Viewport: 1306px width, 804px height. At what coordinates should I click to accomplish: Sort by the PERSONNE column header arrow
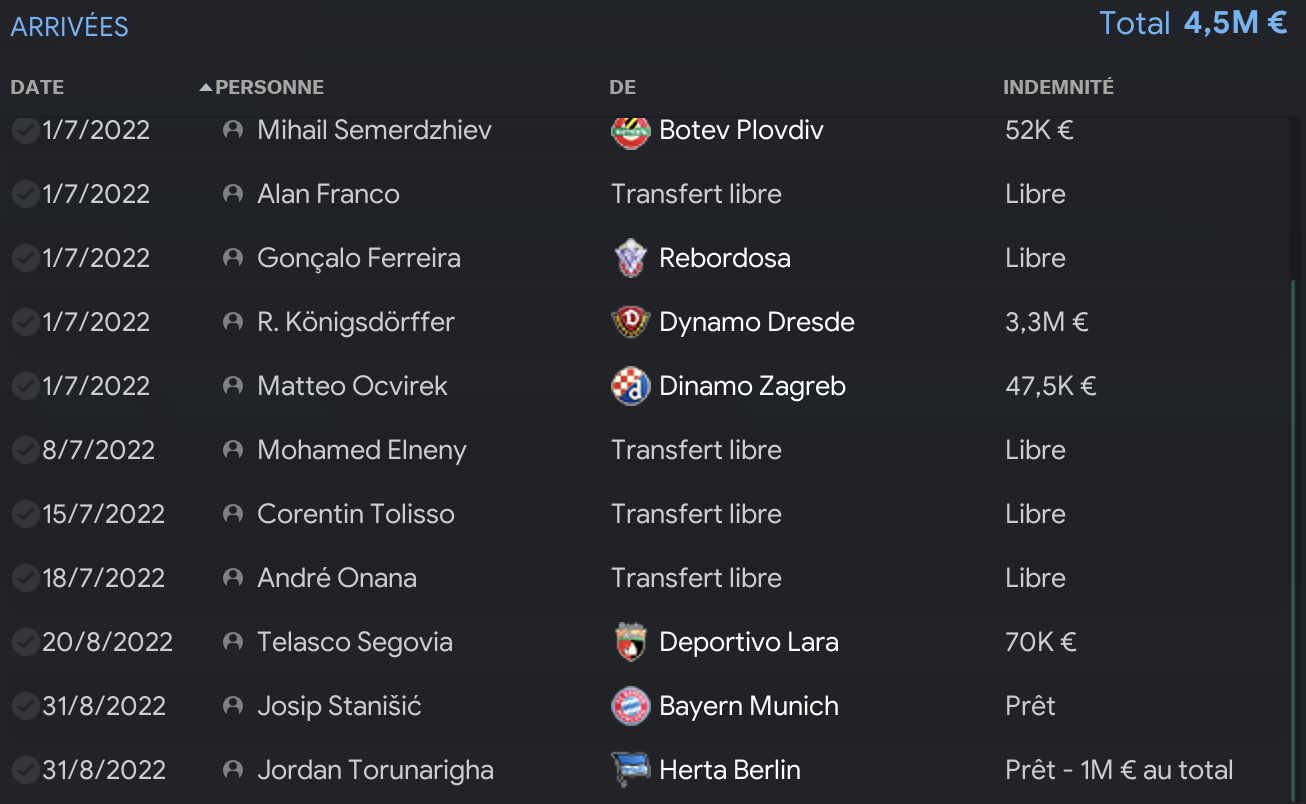pyautogui.click(x=206, y=88)
